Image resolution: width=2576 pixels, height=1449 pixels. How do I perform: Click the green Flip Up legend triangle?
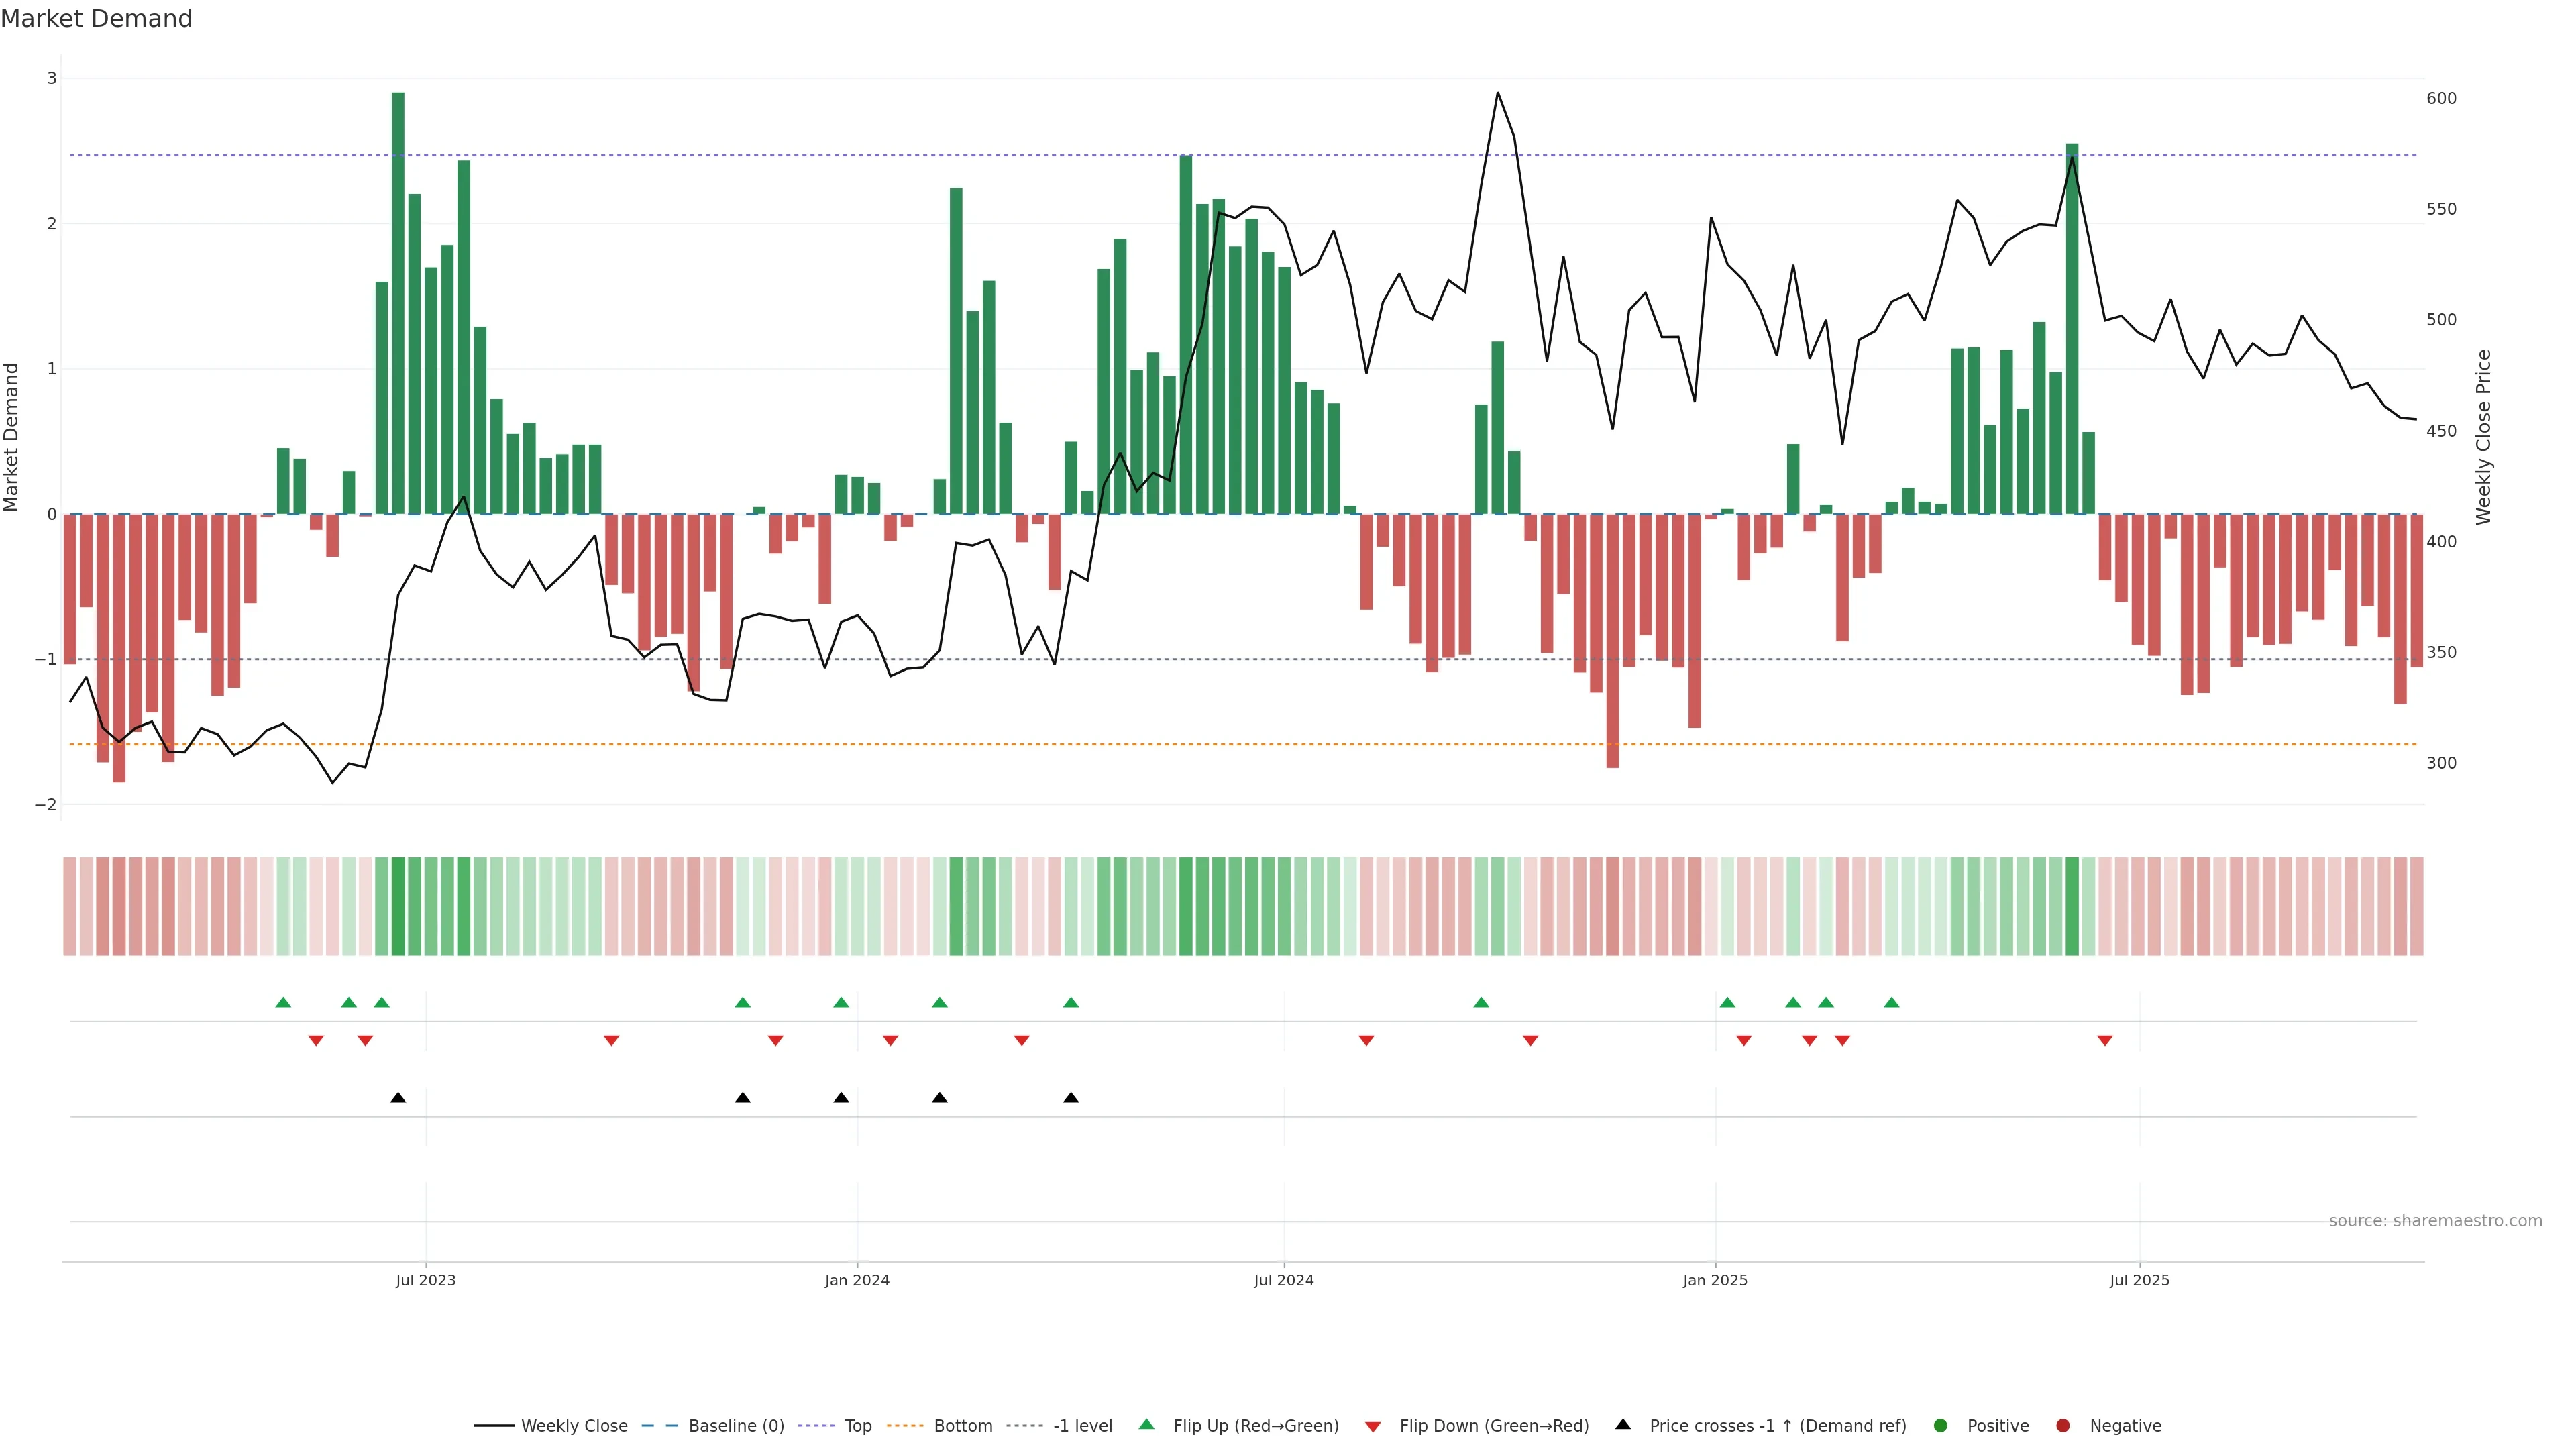(x=1146, y=1424)
